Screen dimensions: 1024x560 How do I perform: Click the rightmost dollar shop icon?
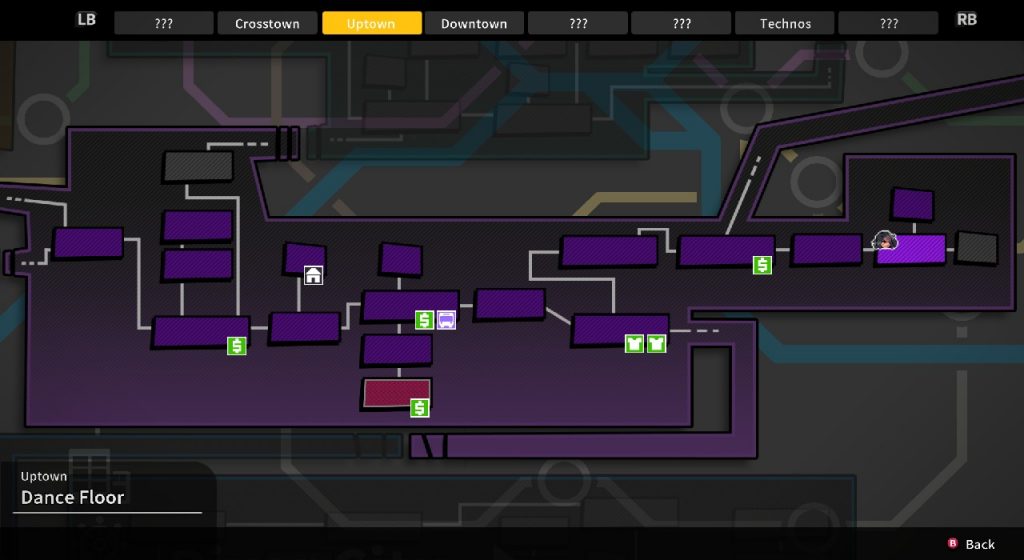click(763, 265)
